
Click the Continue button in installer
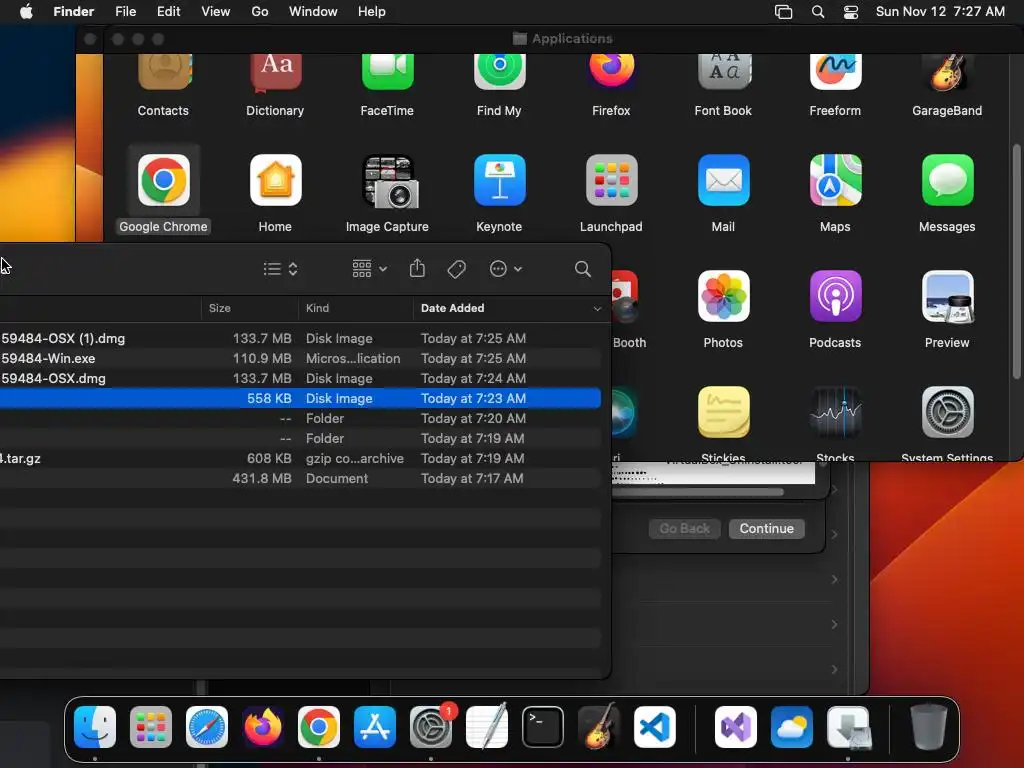tap(766, 528)
